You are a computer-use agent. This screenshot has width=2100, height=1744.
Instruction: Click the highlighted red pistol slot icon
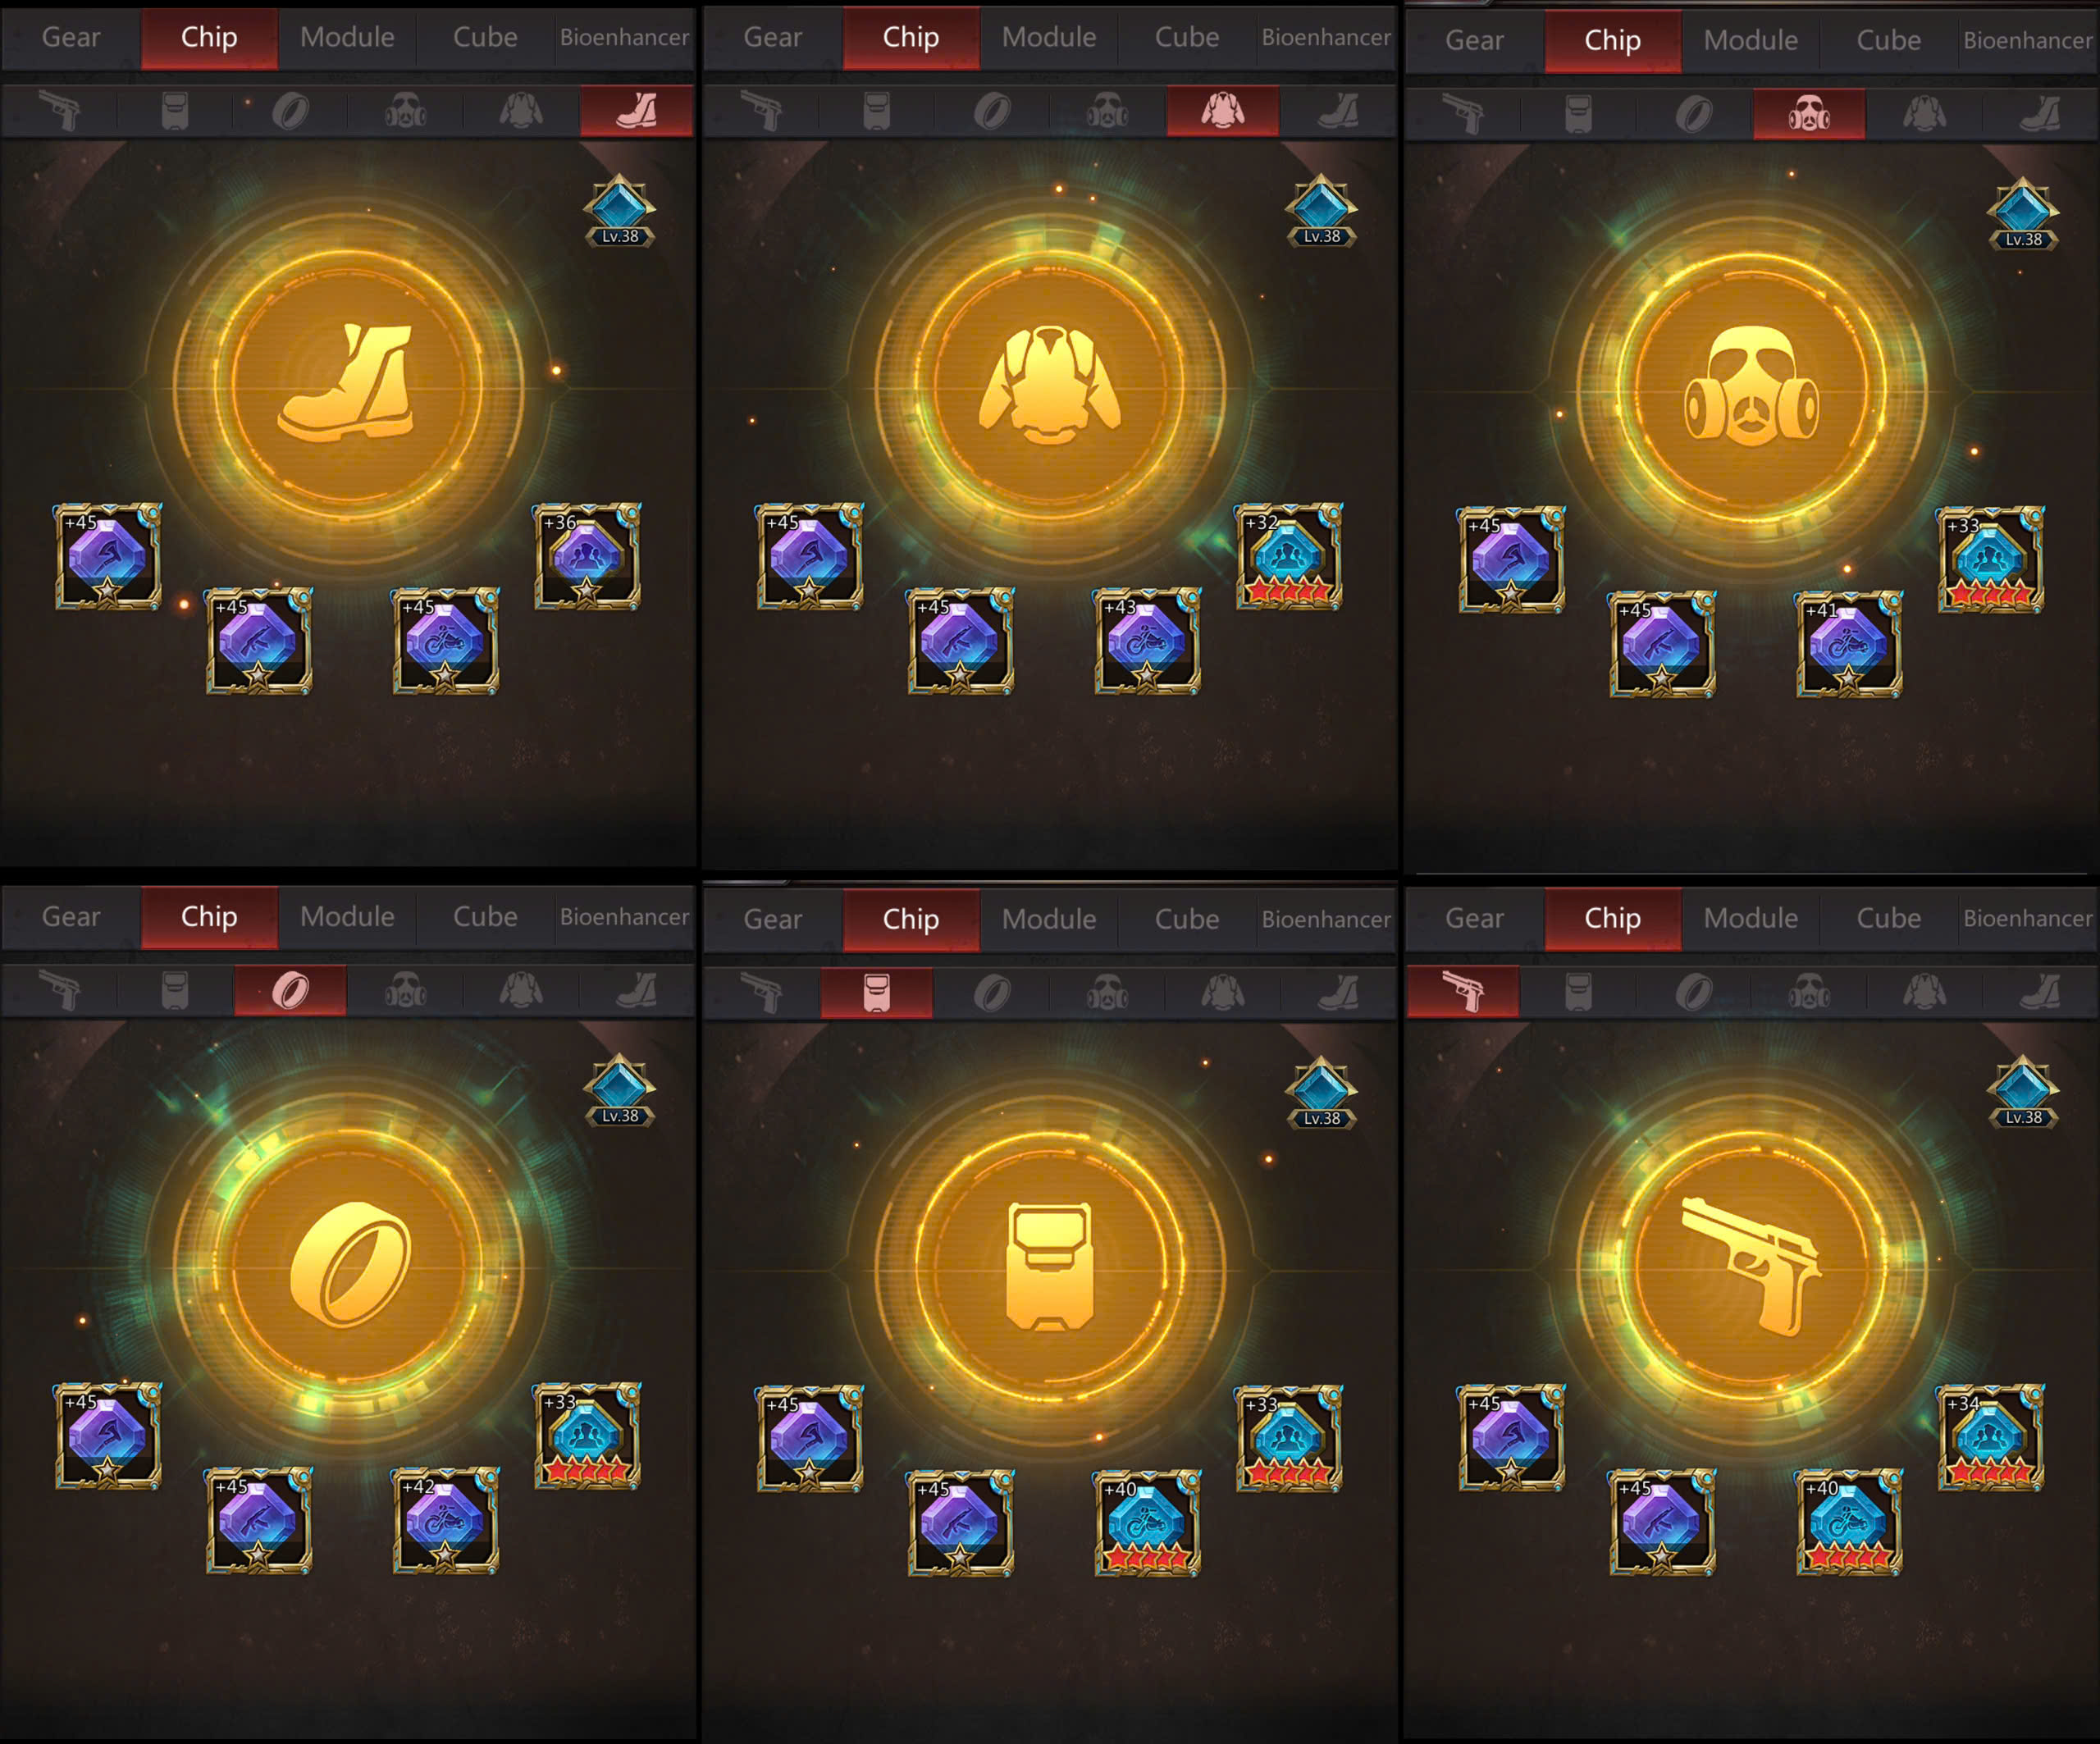(1463, 992)
